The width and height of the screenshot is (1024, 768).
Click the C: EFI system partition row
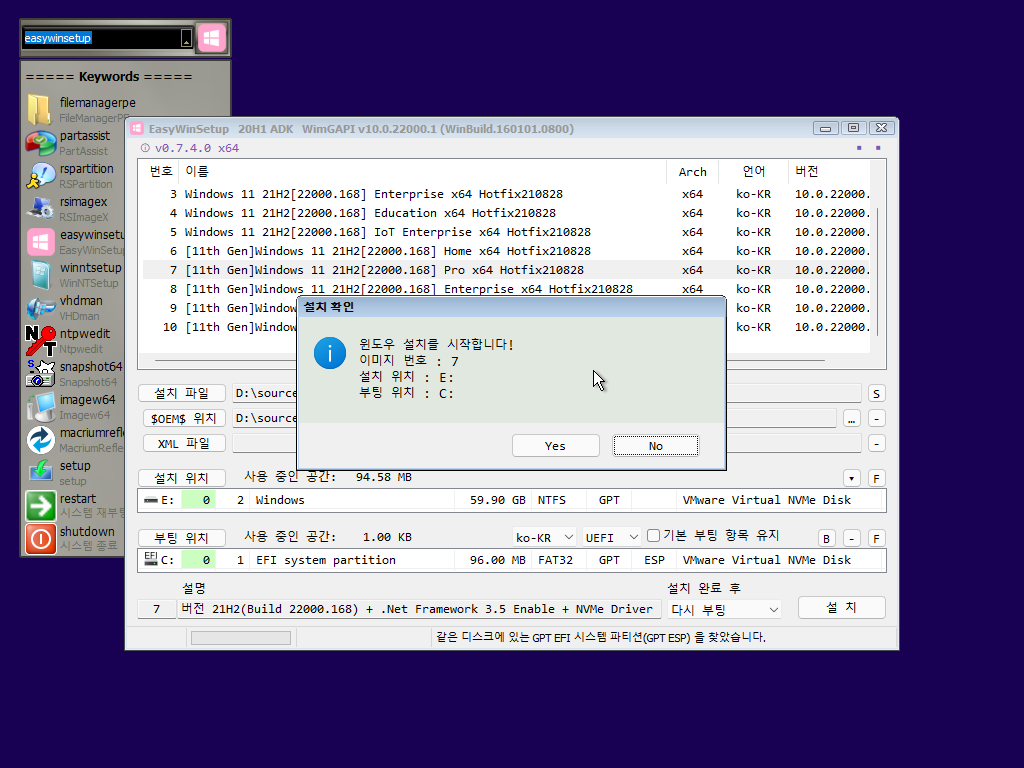coord(511,560)
